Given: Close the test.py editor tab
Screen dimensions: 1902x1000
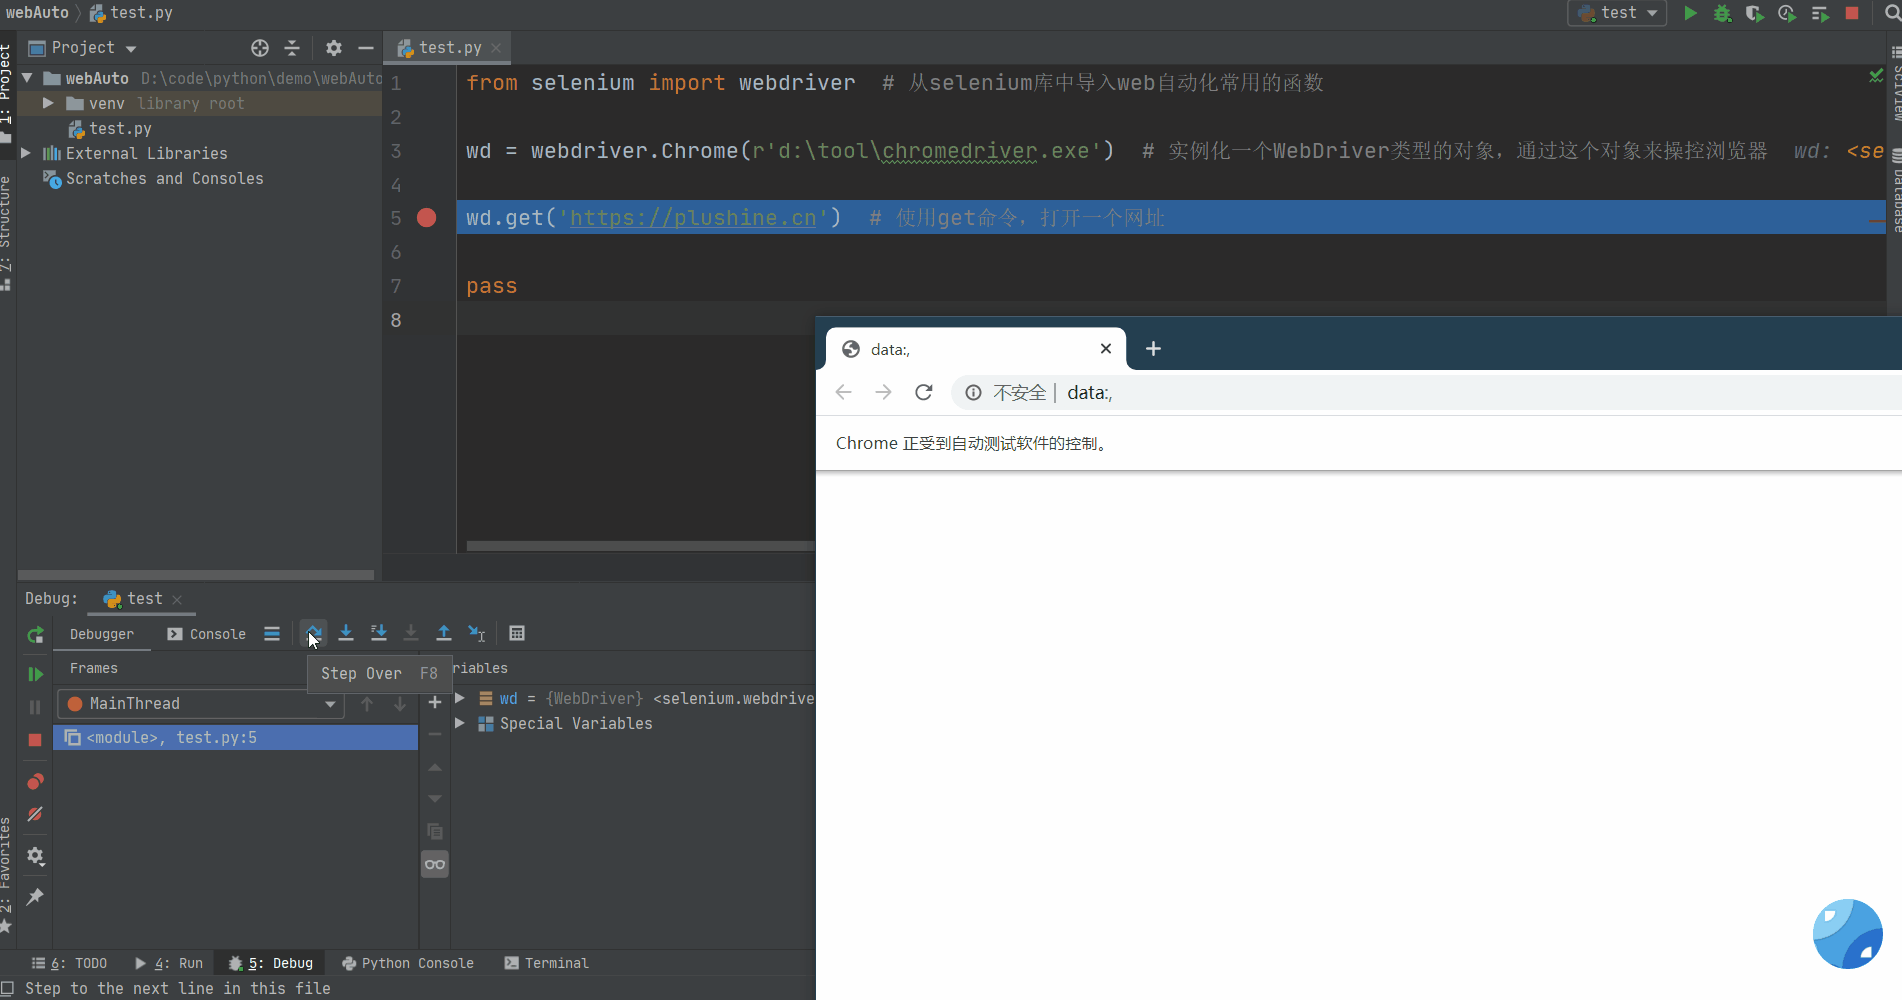Looking at the screenshot, I should point(496,48).
